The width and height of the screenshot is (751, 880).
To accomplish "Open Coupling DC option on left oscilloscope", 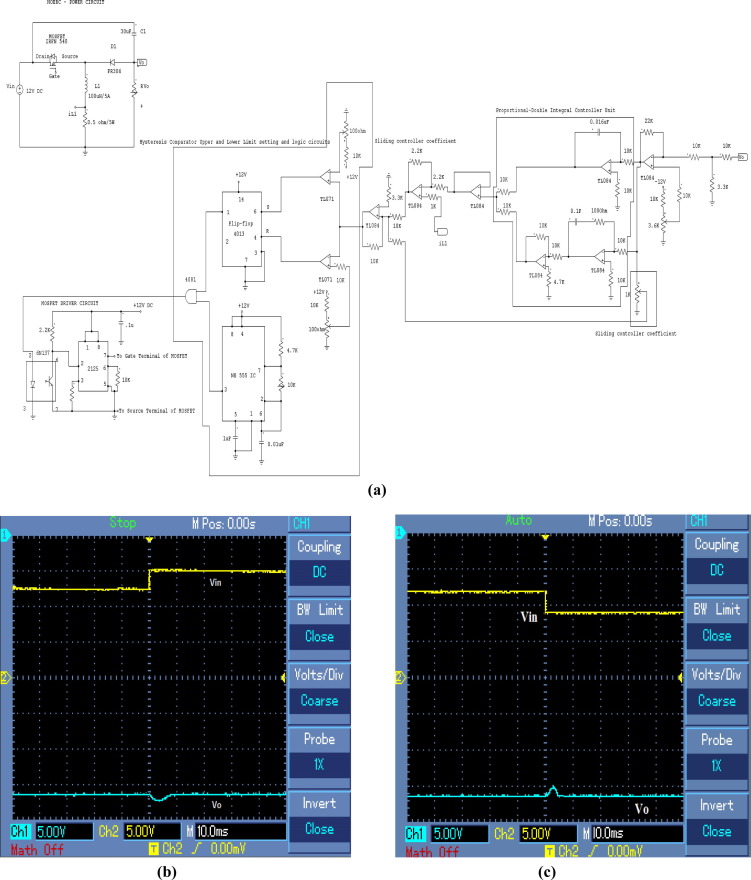I will [316, 559].
